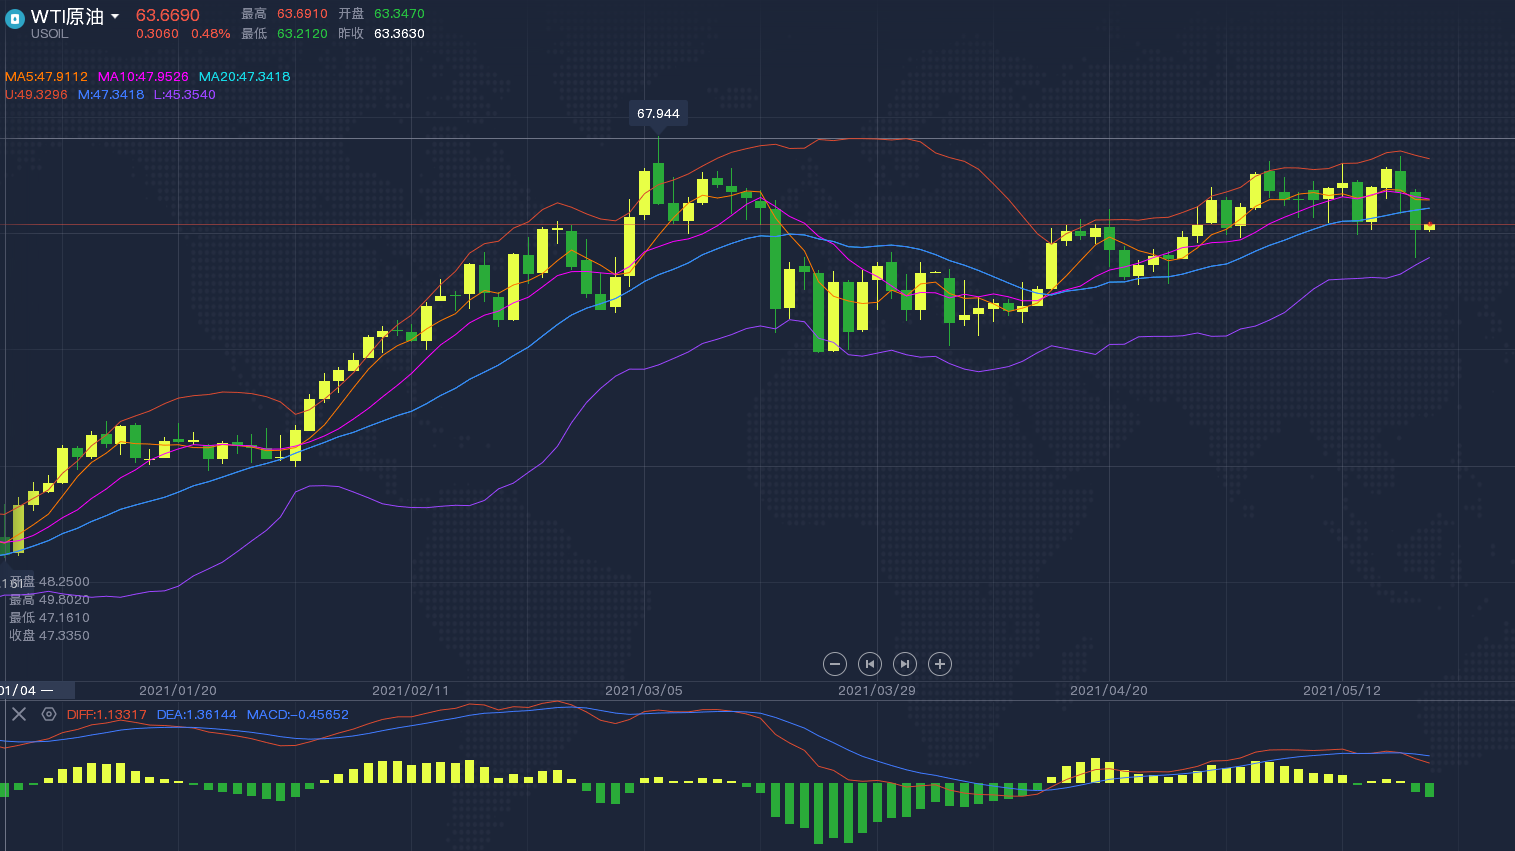Open the WTI原油 symbol dropdown arrow

115,17
